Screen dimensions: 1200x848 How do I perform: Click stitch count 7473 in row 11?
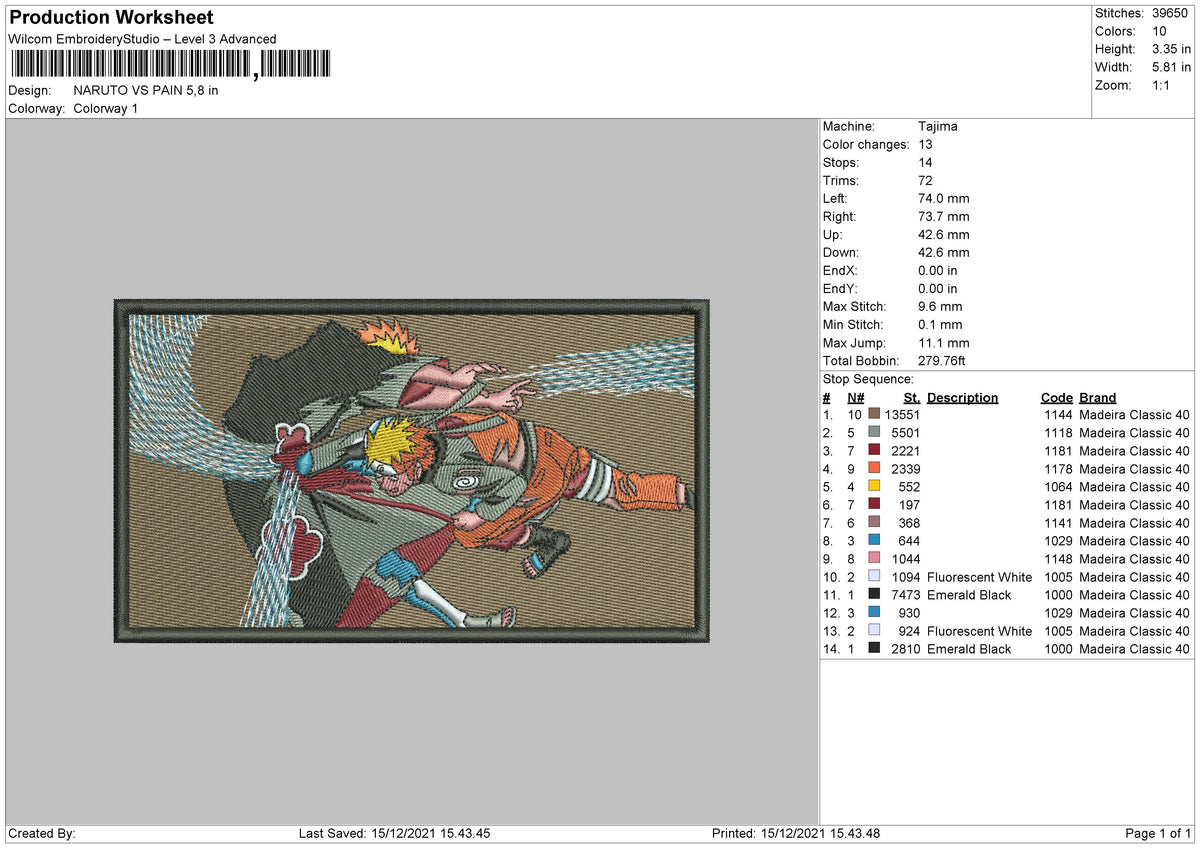905,595
